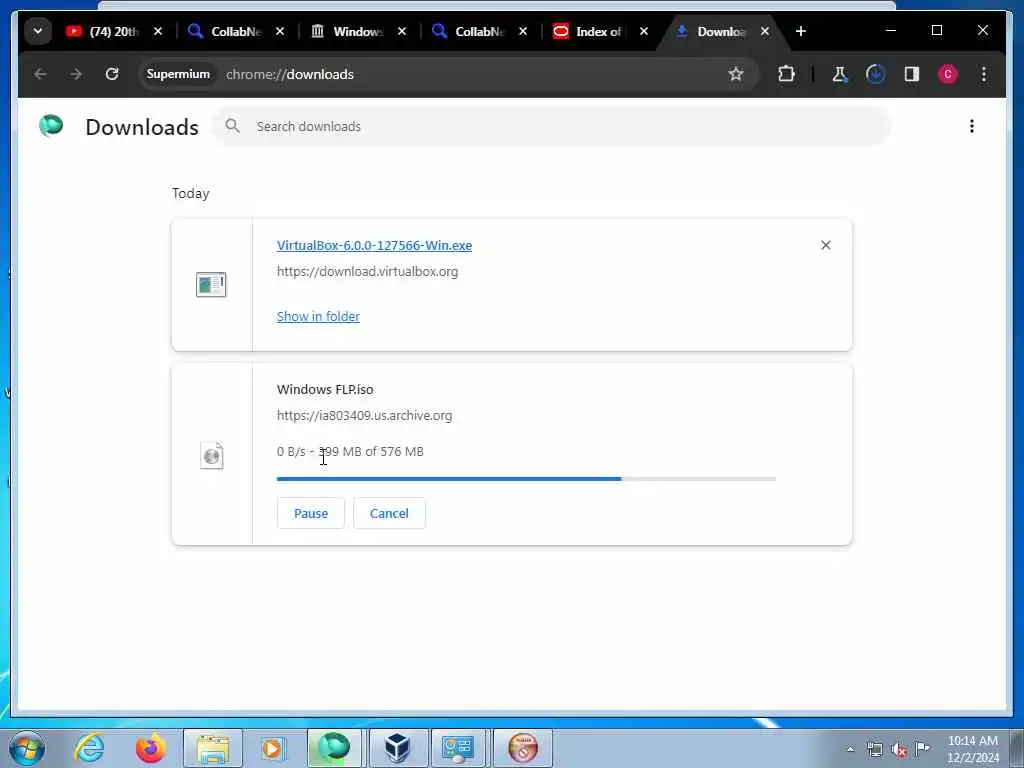Click the Show desktop strip after the clock
This screenshot has width=1024, height=768.
point(1017,748)
